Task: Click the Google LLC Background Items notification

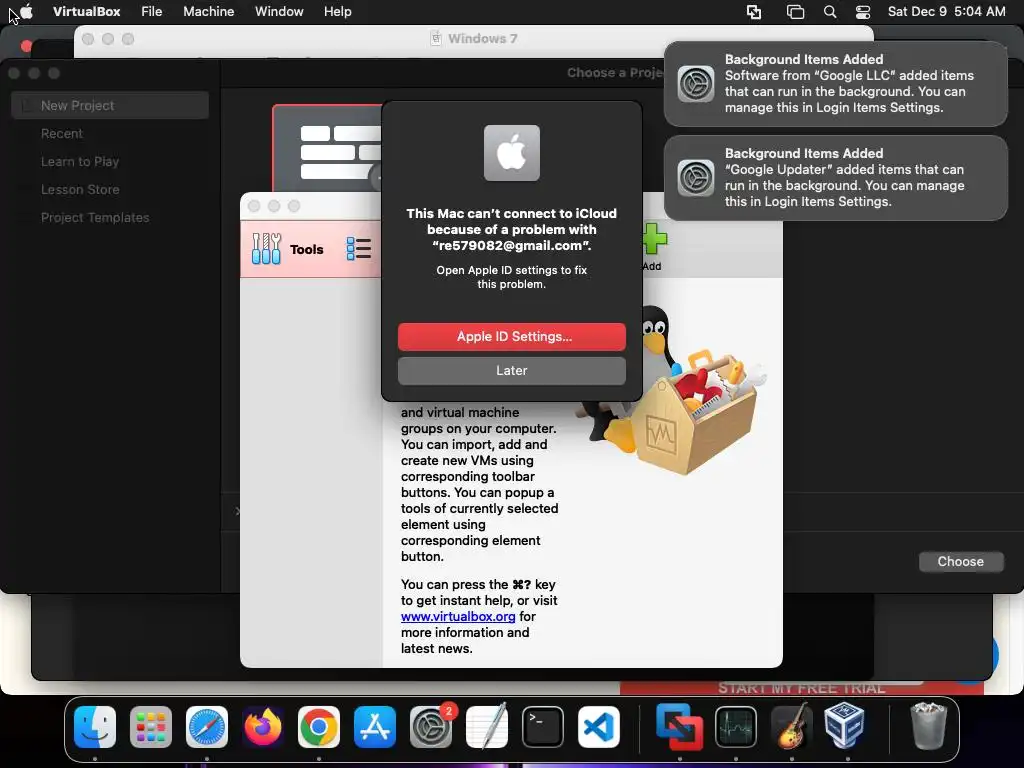Action: click(x=836, y=84)
